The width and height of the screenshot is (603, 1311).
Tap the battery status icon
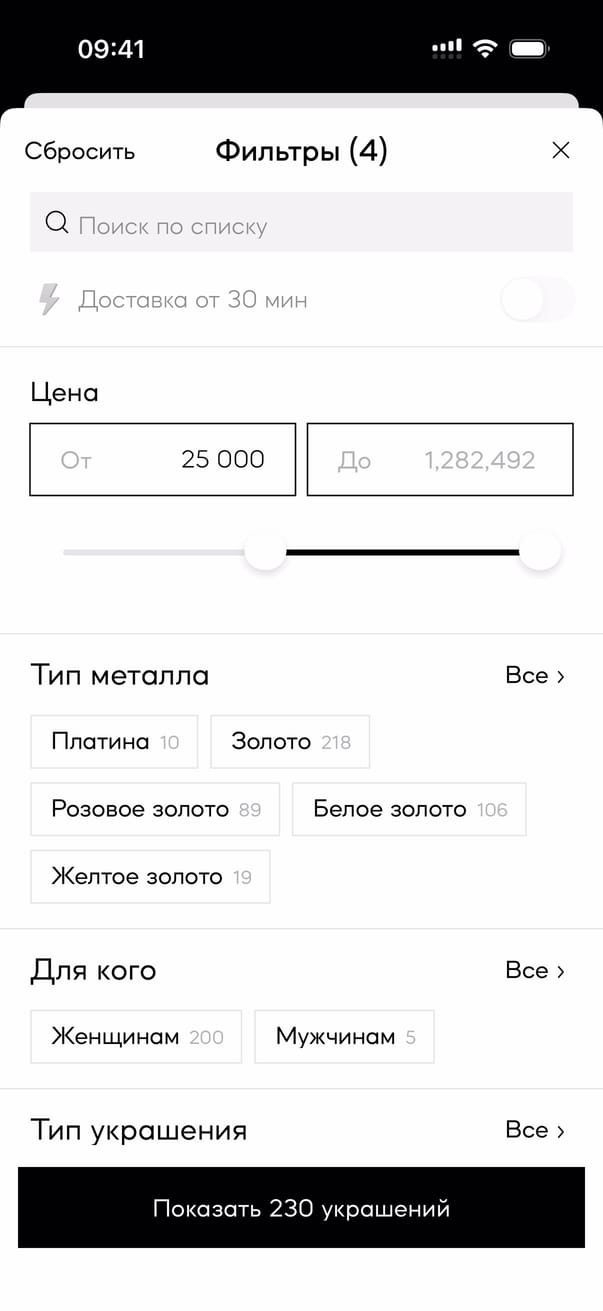529,48
